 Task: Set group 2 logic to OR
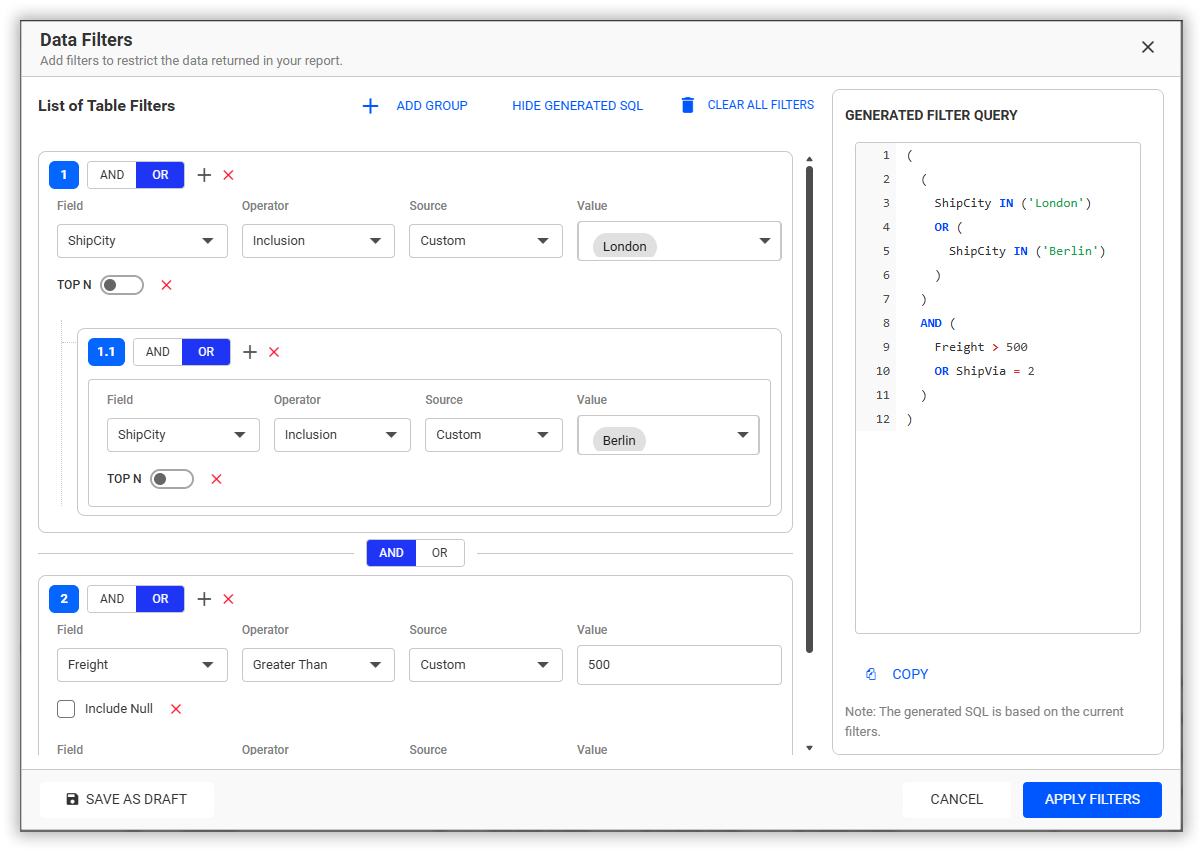(x=160, y=599)
